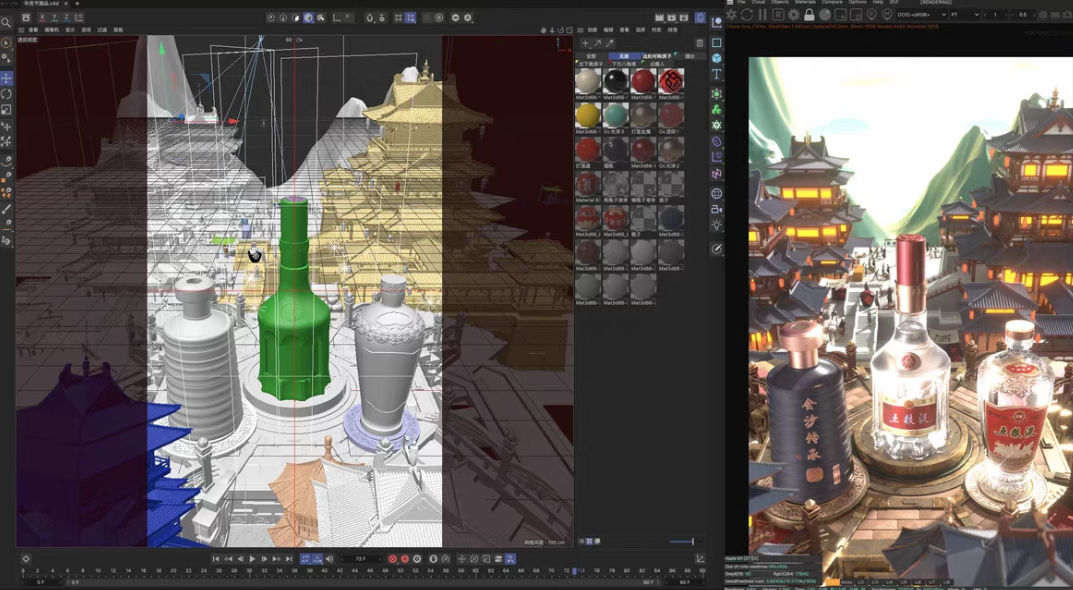Image resolution: width=1073 pixels, height=590 pixels.
Task: Delete selected material with trash icon
Action: [700, 43]
